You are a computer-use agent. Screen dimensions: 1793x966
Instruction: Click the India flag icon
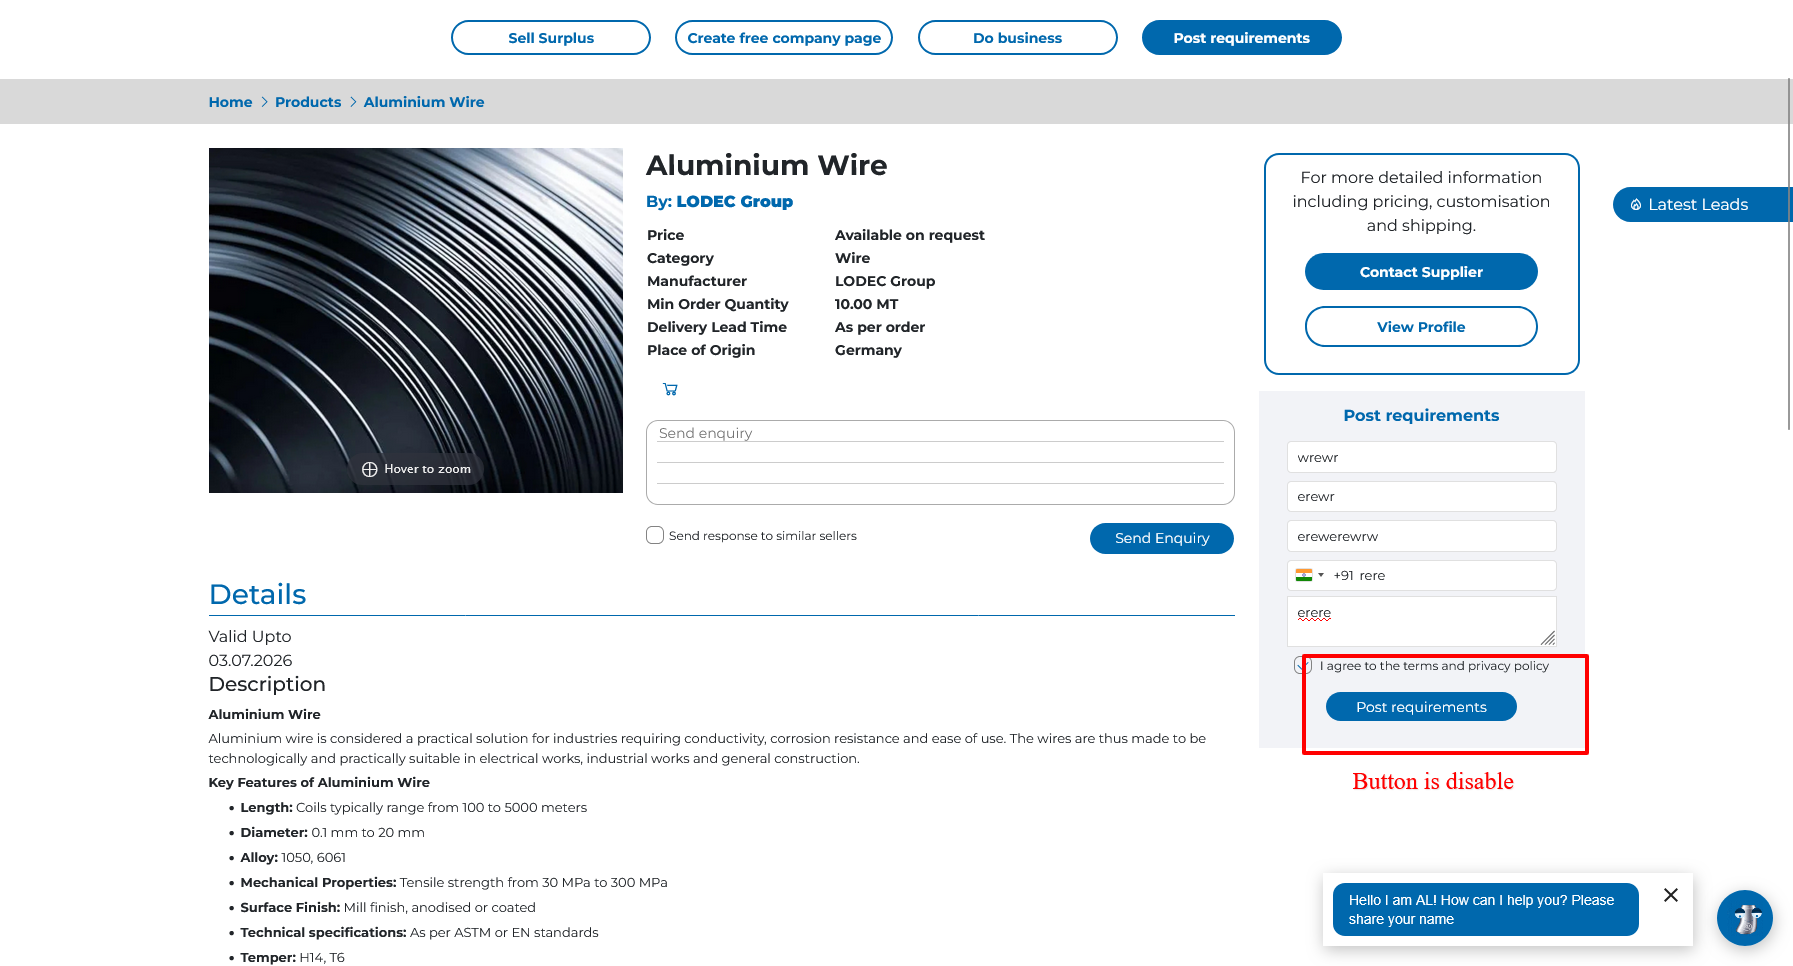coord(1303,575)
